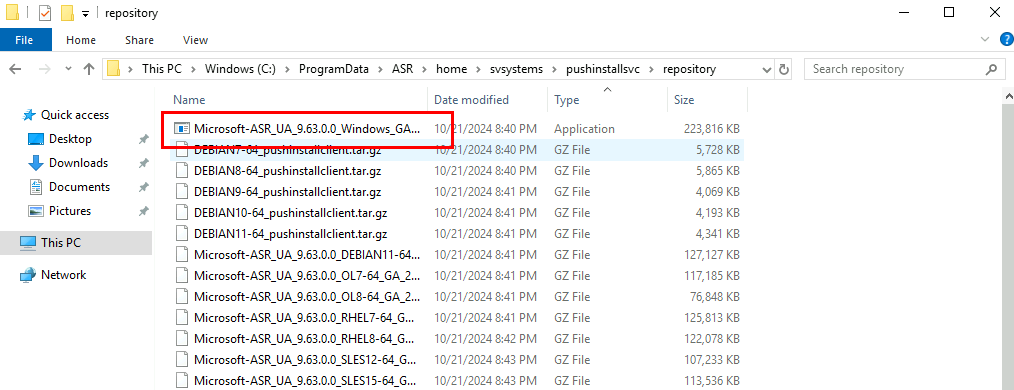Image resolution: width=1014 pixels, height=390 pixels.
Task: Expand chevron after svsystems in address bar
Action: click(554, 69)
